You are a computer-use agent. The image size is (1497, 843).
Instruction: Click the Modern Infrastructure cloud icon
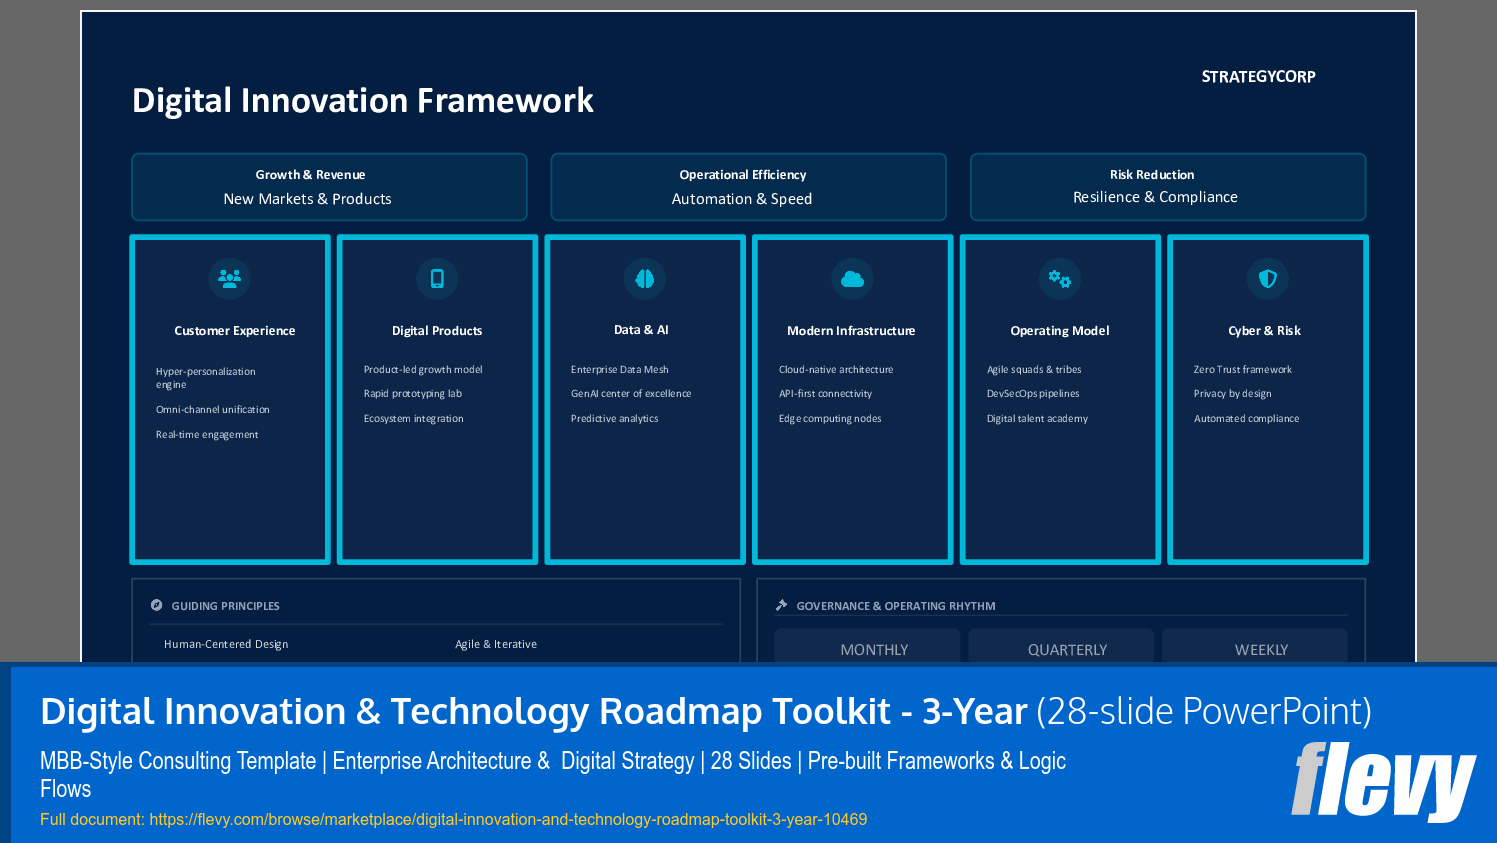[x=852, y=279]
